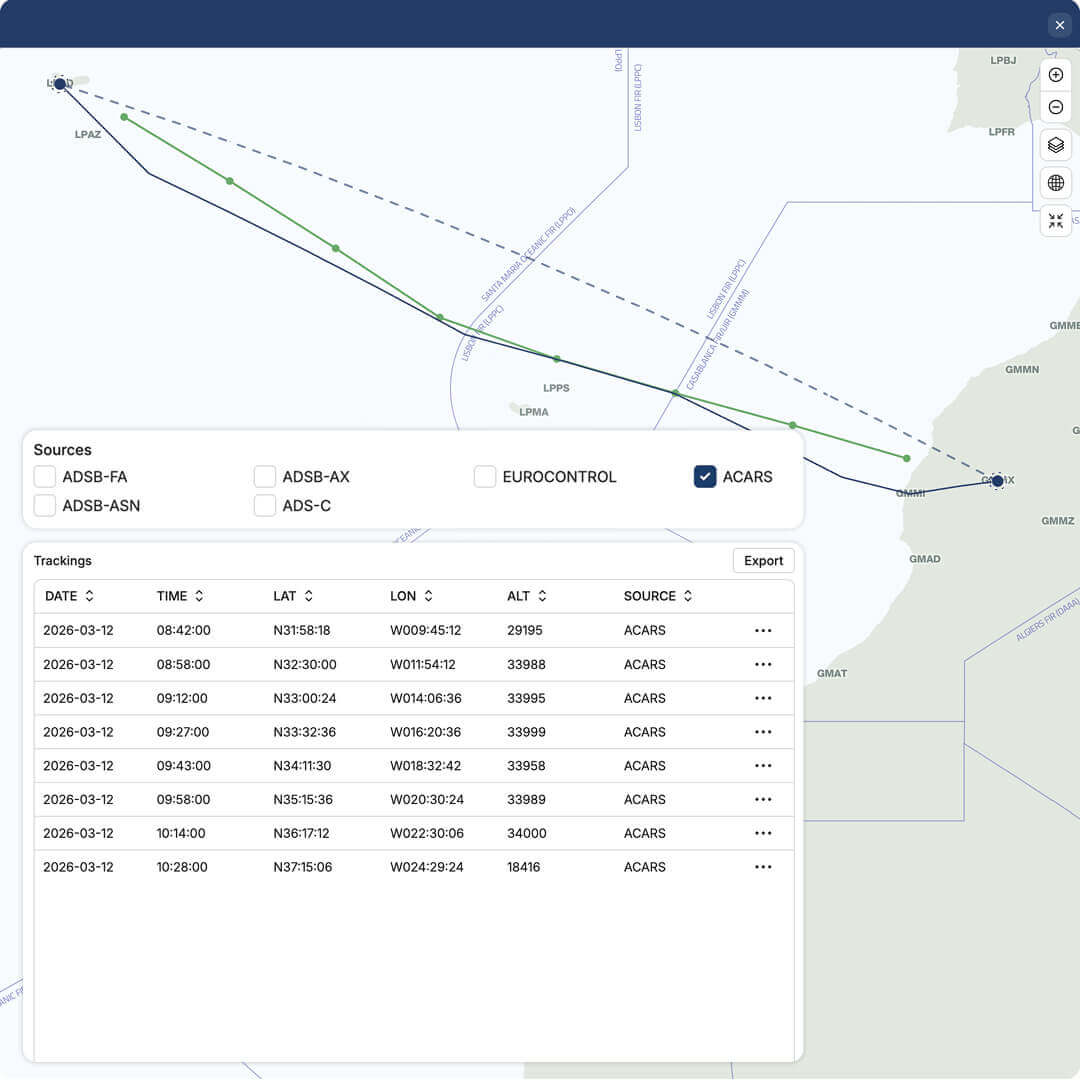Click altitude 18416 cell
The width and height of the screenshot is (1080, 1080).
[x=523, y=867]
